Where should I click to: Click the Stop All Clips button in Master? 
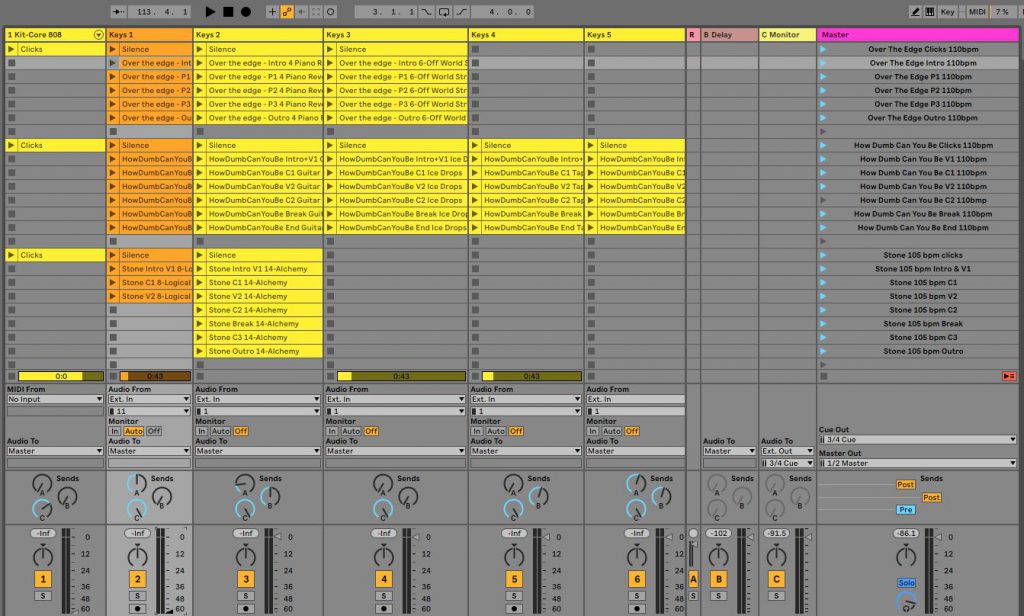1009,376
